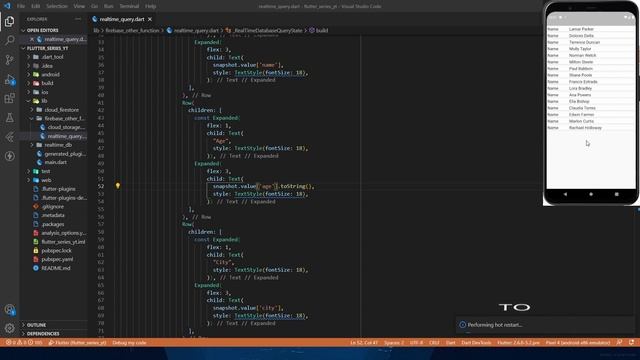Click the feedback icon in status bar
640x360 pixels.
point(619,342)
